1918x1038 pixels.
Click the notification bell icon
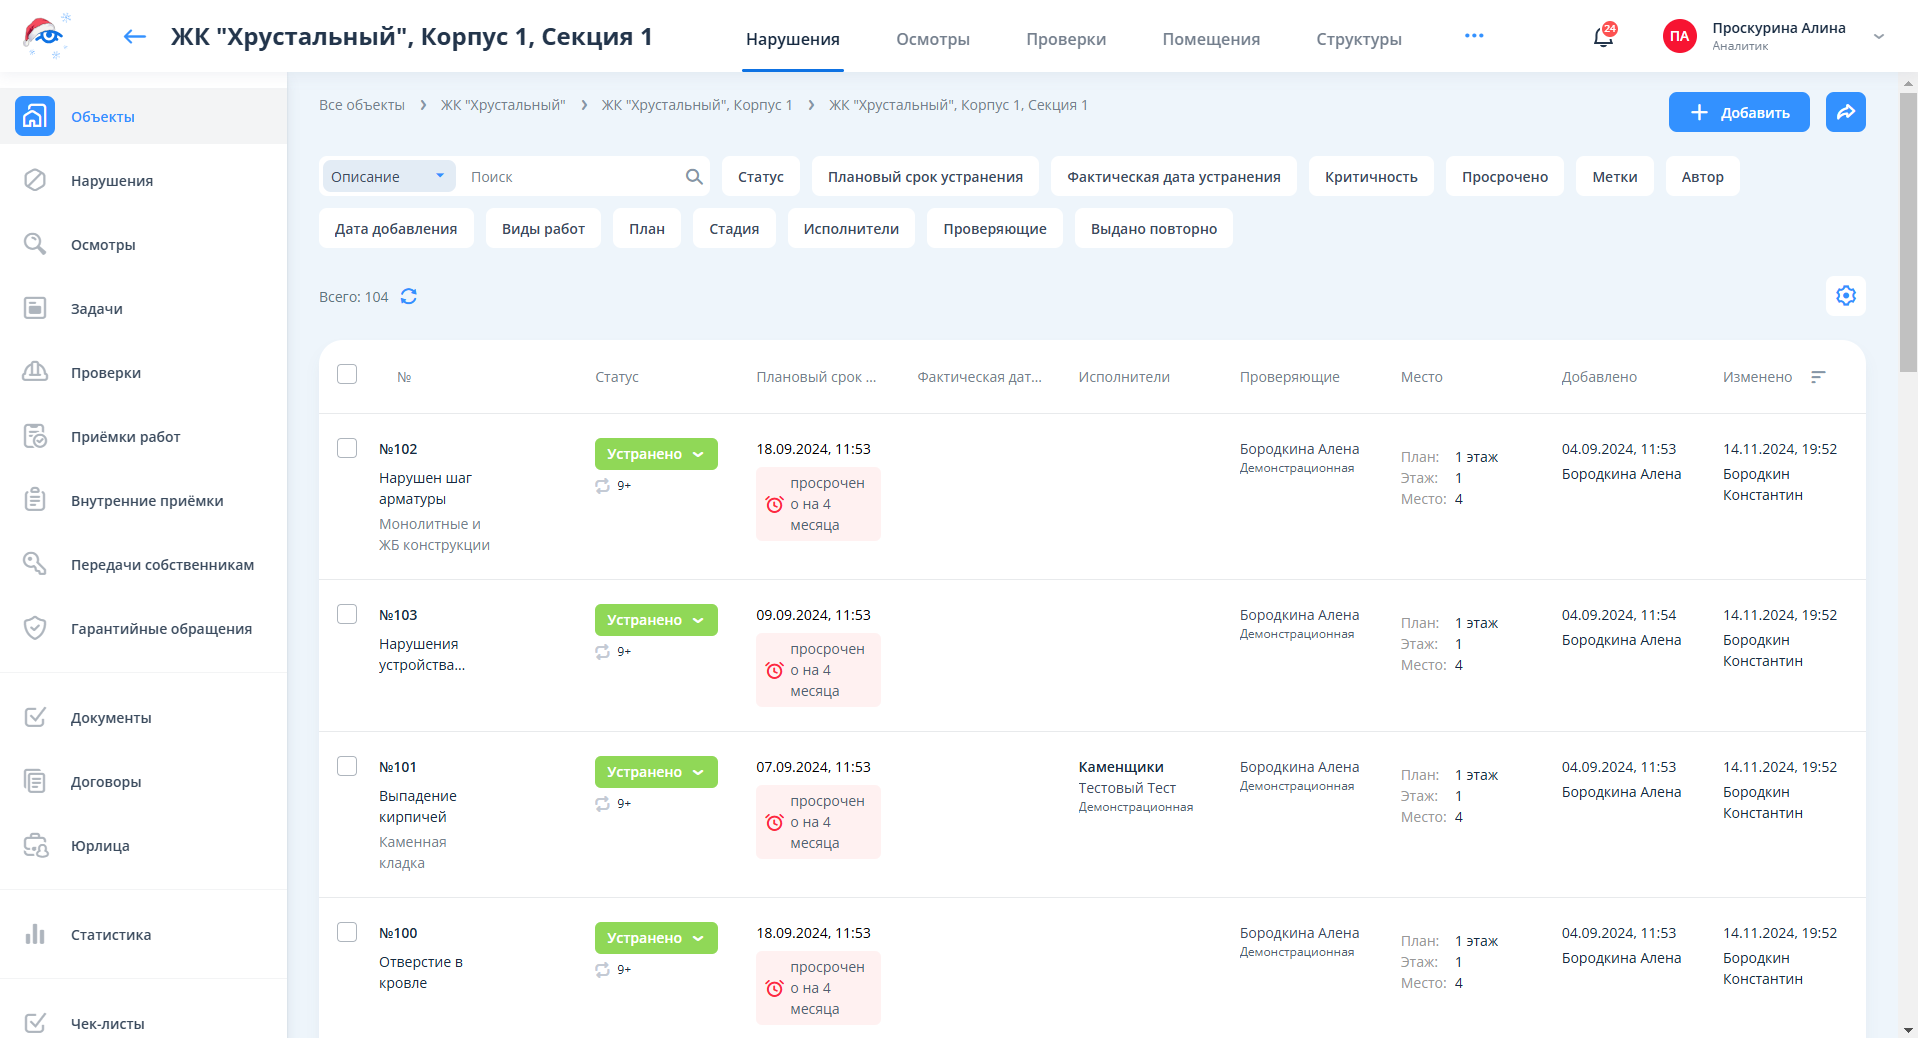coord(1602,38)
